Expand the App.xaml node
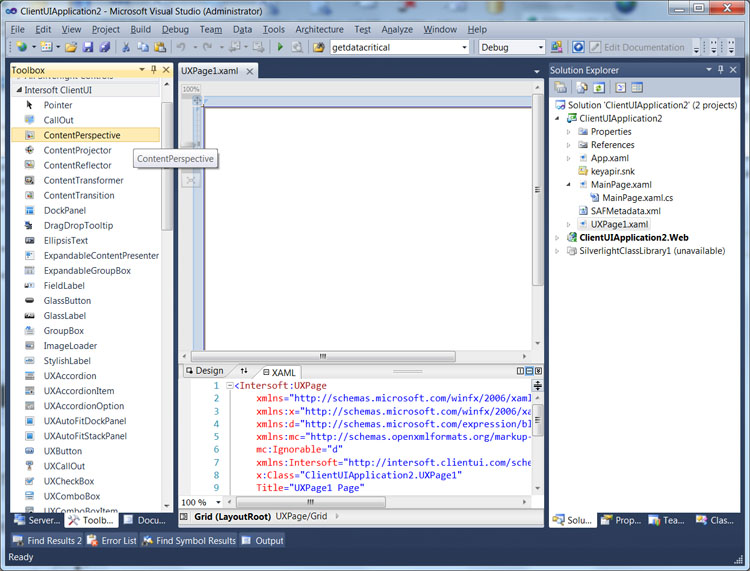This screenshot has height=571, width=750. pos(569,158)
